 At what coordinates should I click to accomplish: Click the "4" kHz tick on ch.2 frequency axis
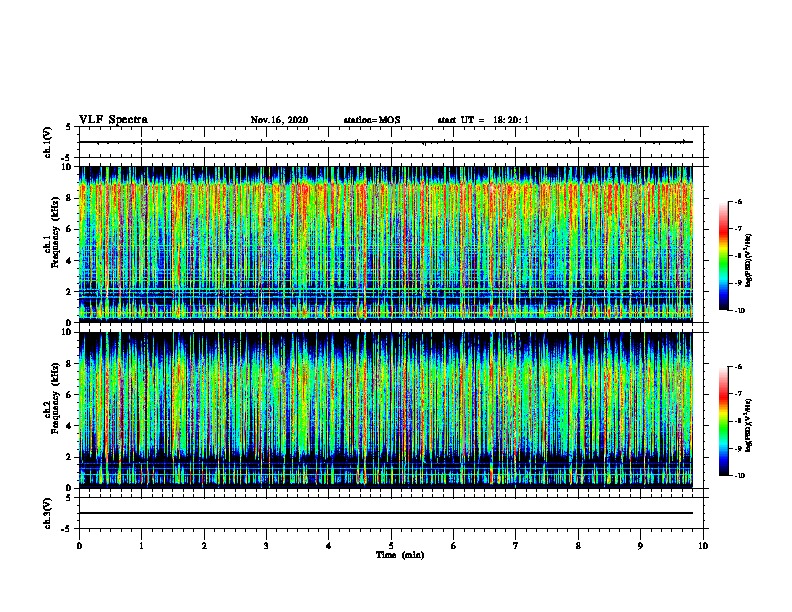click(x=69, y=426)
